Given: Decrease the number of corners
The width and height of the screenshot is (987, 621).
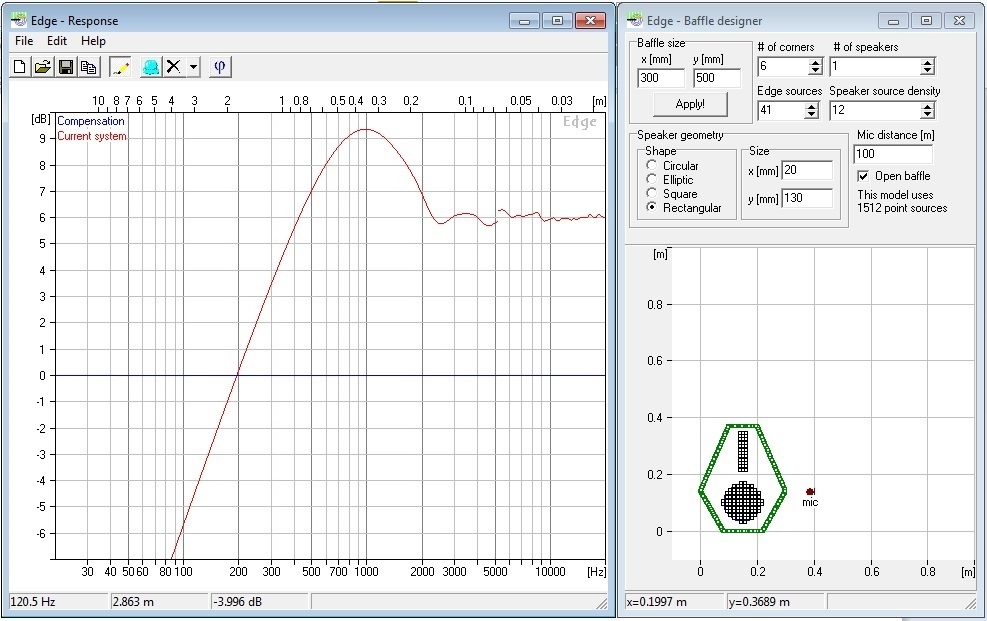Looking at the screenshot, I should tap(816, 70).
